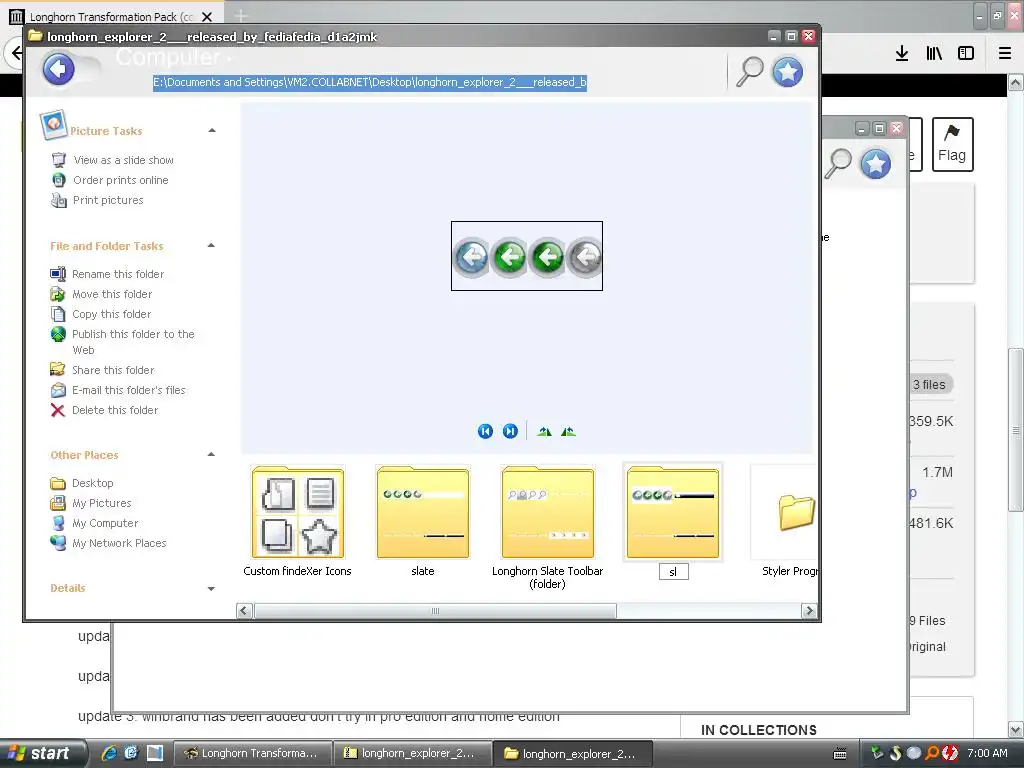
Task: Switch to Longhorn Transformation Pack tab
Action: (111, 16)
